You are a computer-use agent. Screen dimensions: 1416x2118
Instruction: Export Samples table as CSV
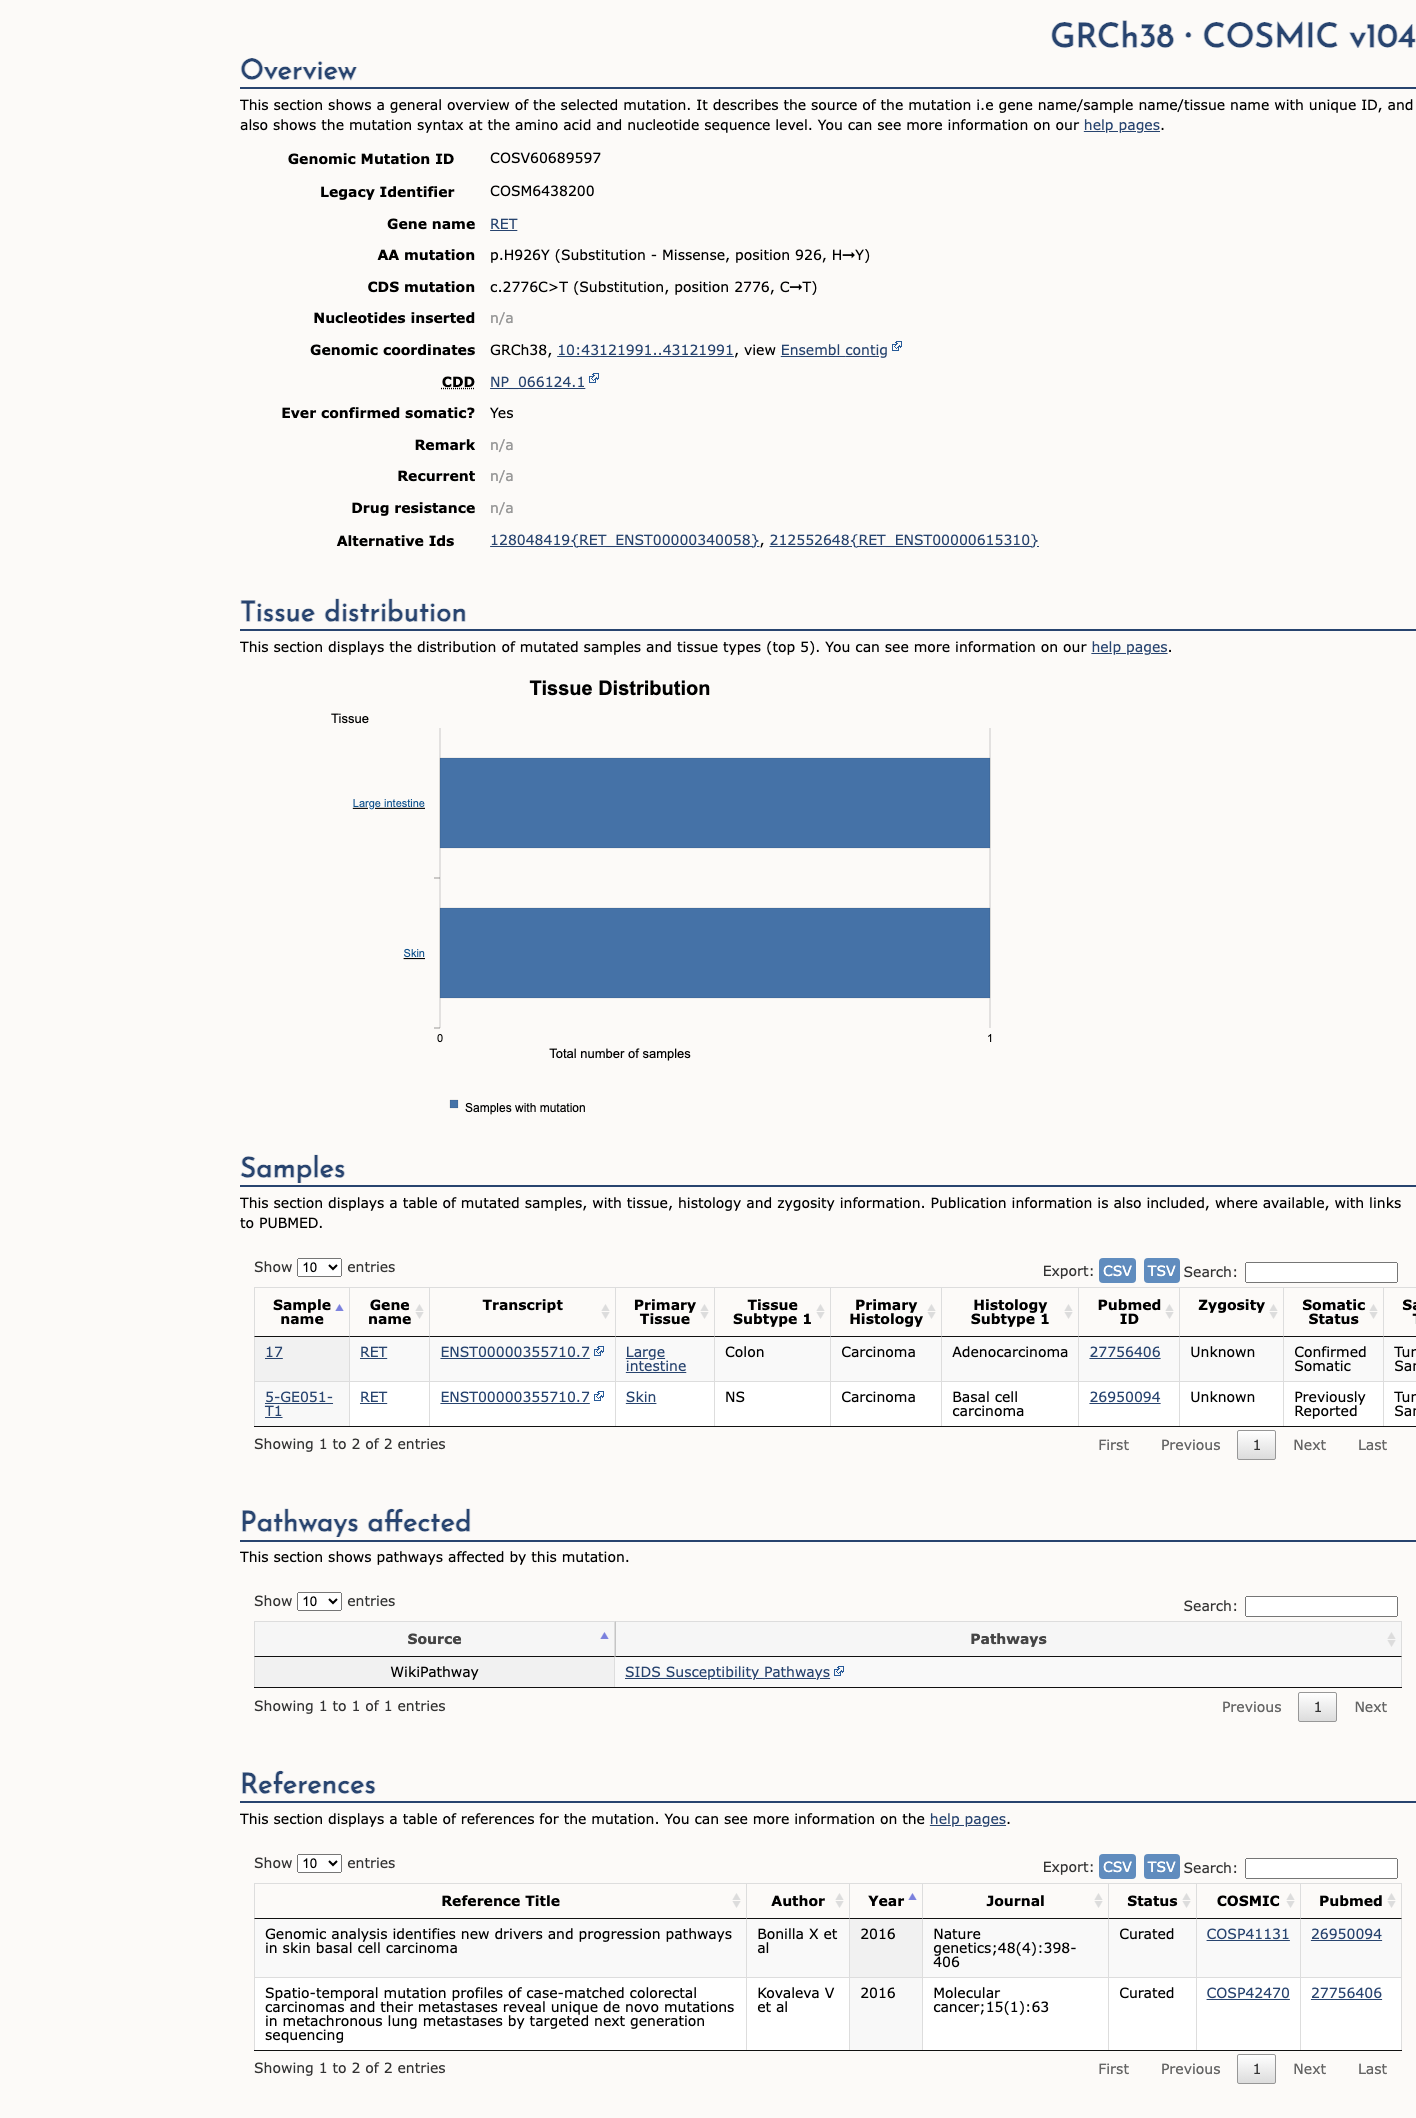[1117, 1270]
